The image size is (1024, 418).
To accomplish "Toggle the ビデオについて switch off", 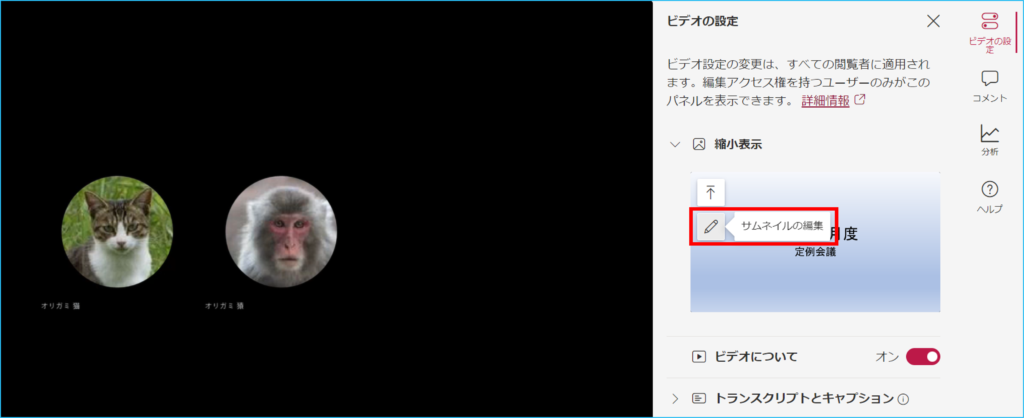I will tap(923, 357).
